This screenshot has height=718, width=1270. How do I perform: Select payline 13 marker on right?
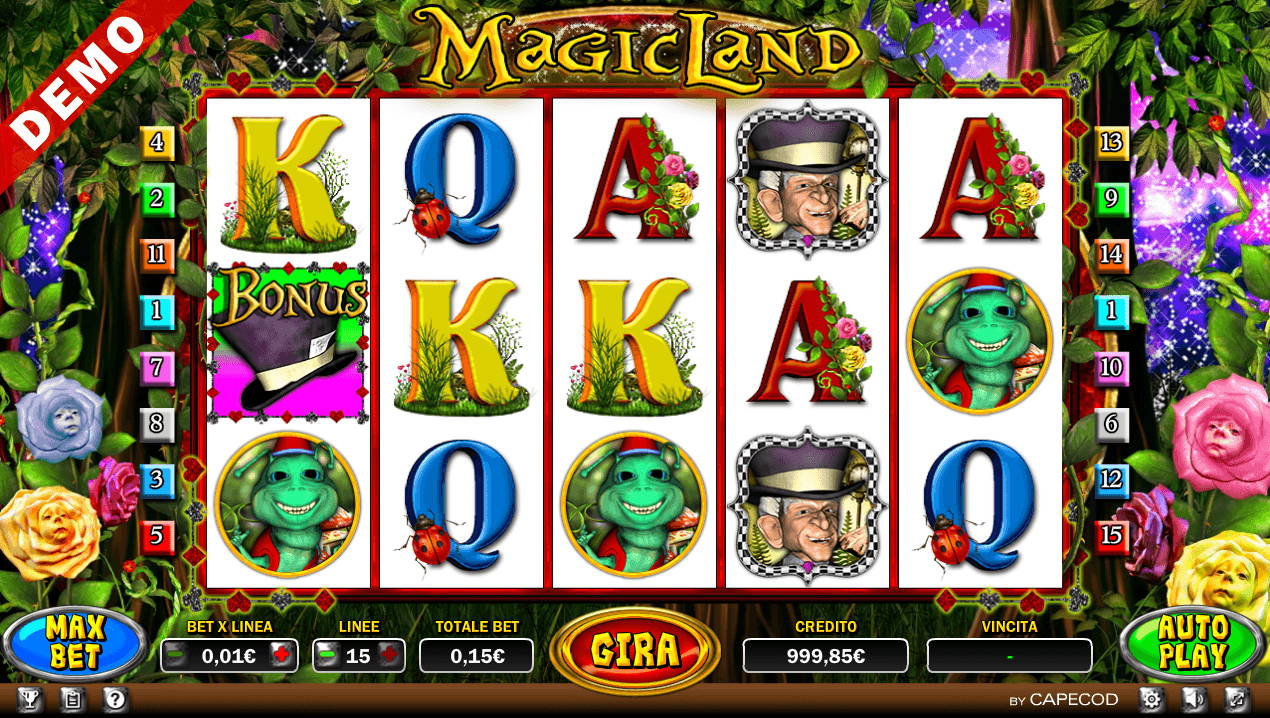point(1112,143)
